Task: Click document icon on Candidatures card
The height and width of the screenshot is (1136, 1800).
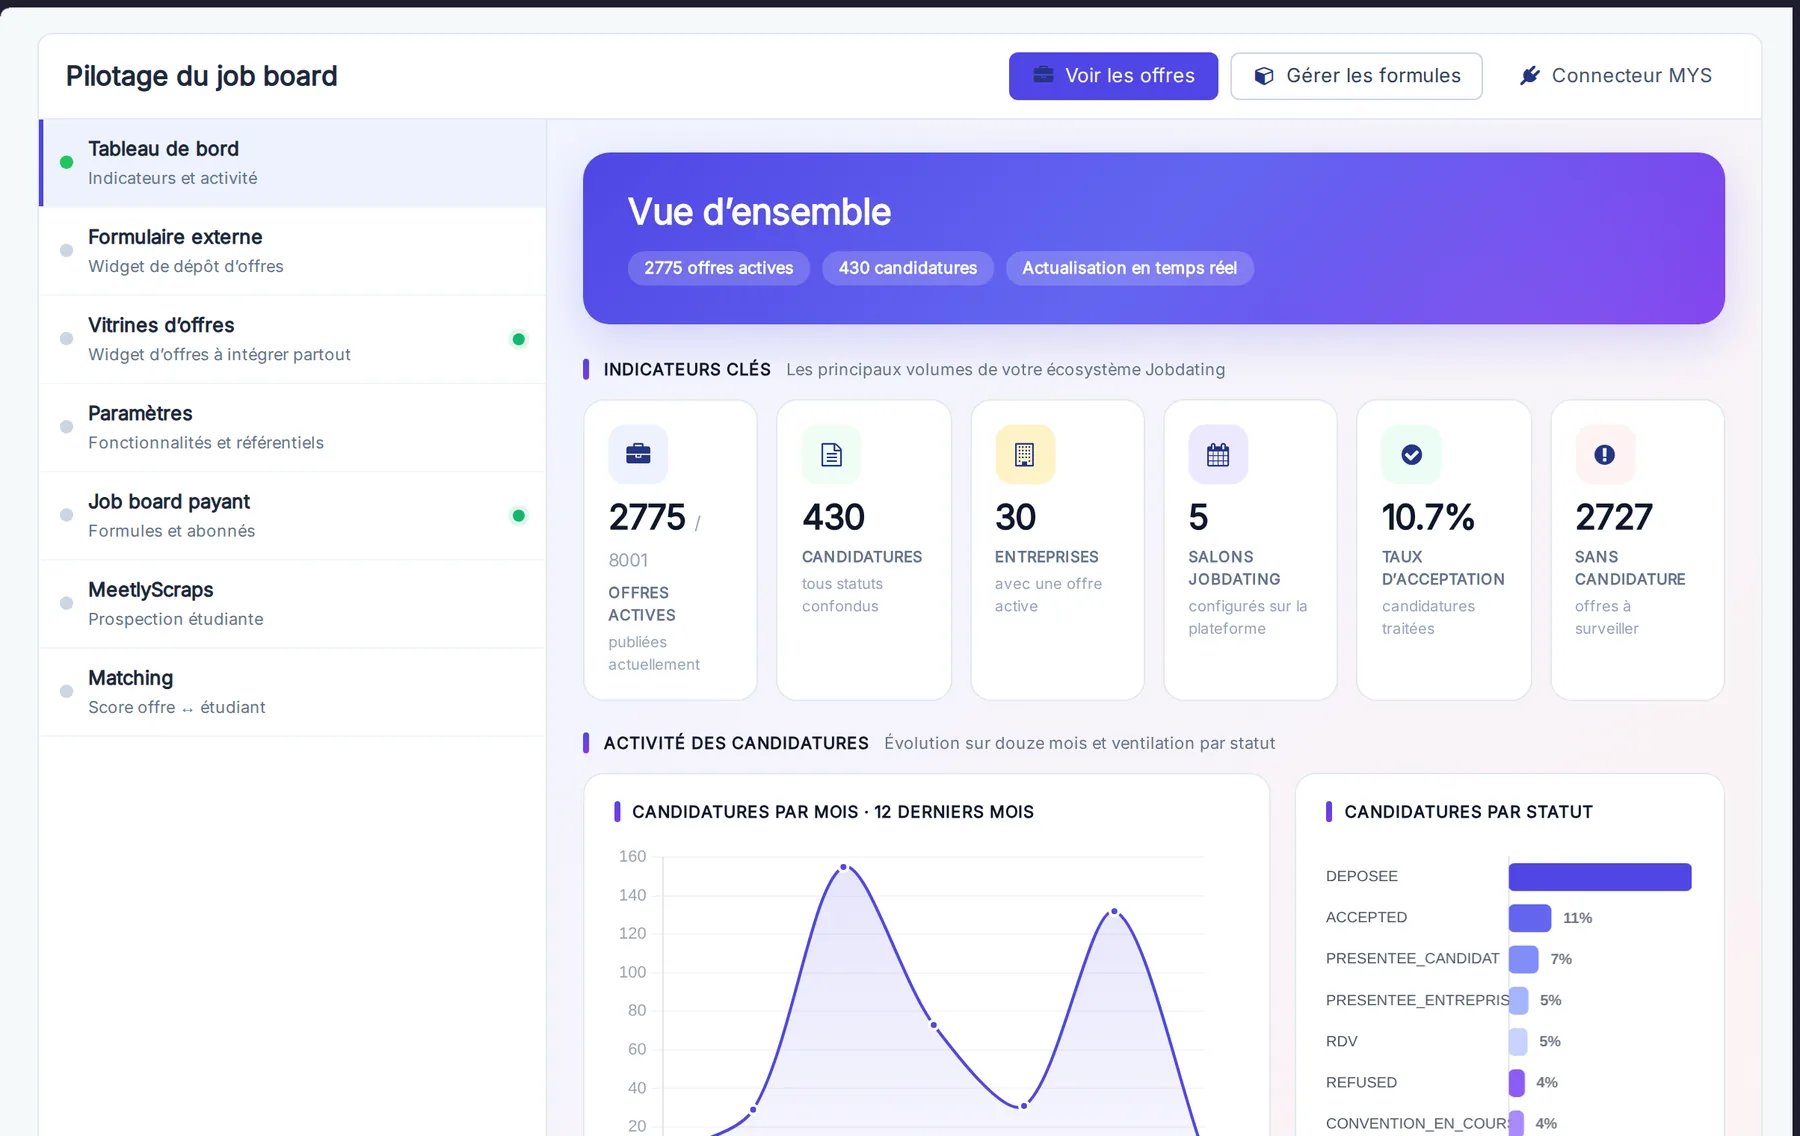Action: 831,454
